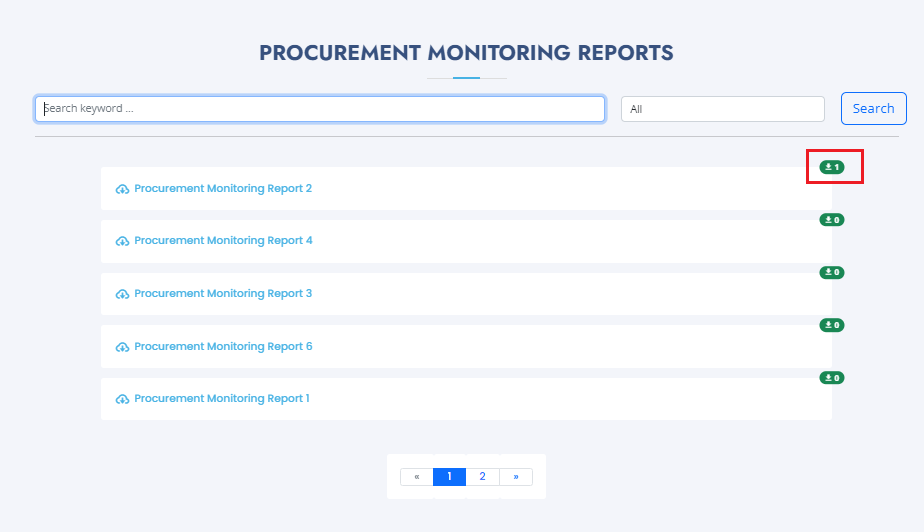The height and width of the screenshot is (532, 924).
Task: Open Procurement Monitoring Report 1 link
Action: [x=222, y=398]
